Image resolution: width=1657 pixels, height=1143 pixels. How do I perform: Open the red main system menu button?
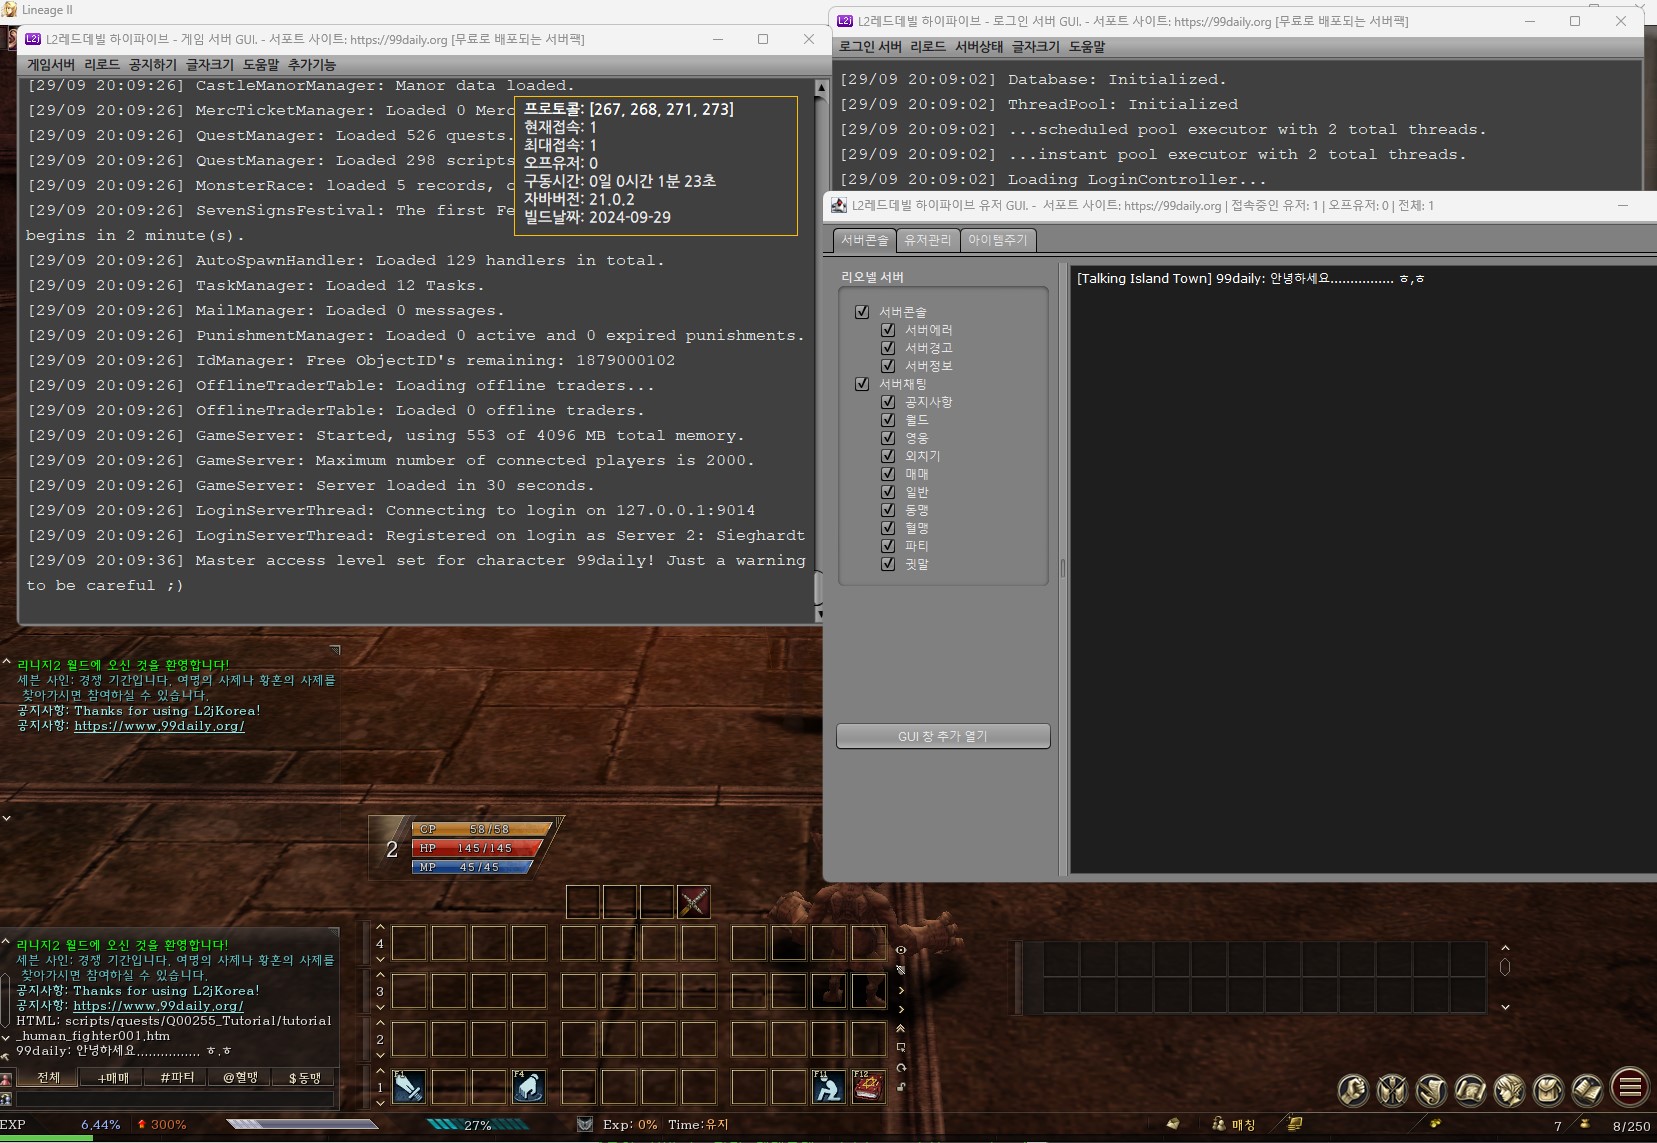click(1630, 1086)
